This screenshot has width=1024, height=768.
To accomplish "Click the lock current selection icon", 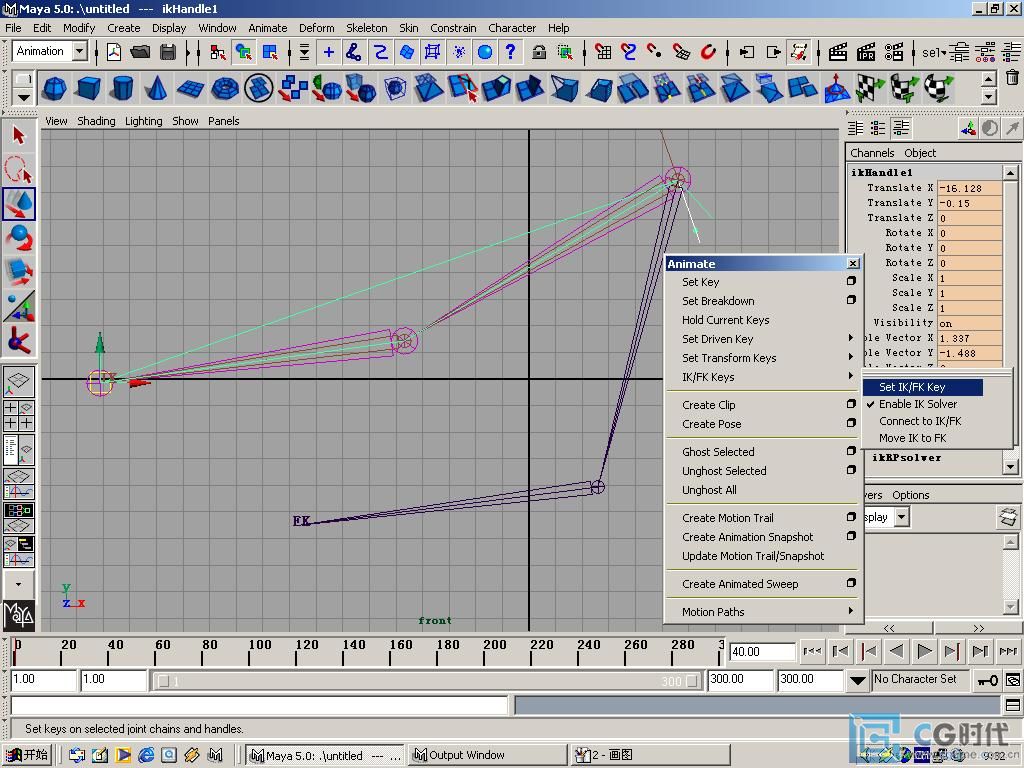I will click(x=539, y=52).
